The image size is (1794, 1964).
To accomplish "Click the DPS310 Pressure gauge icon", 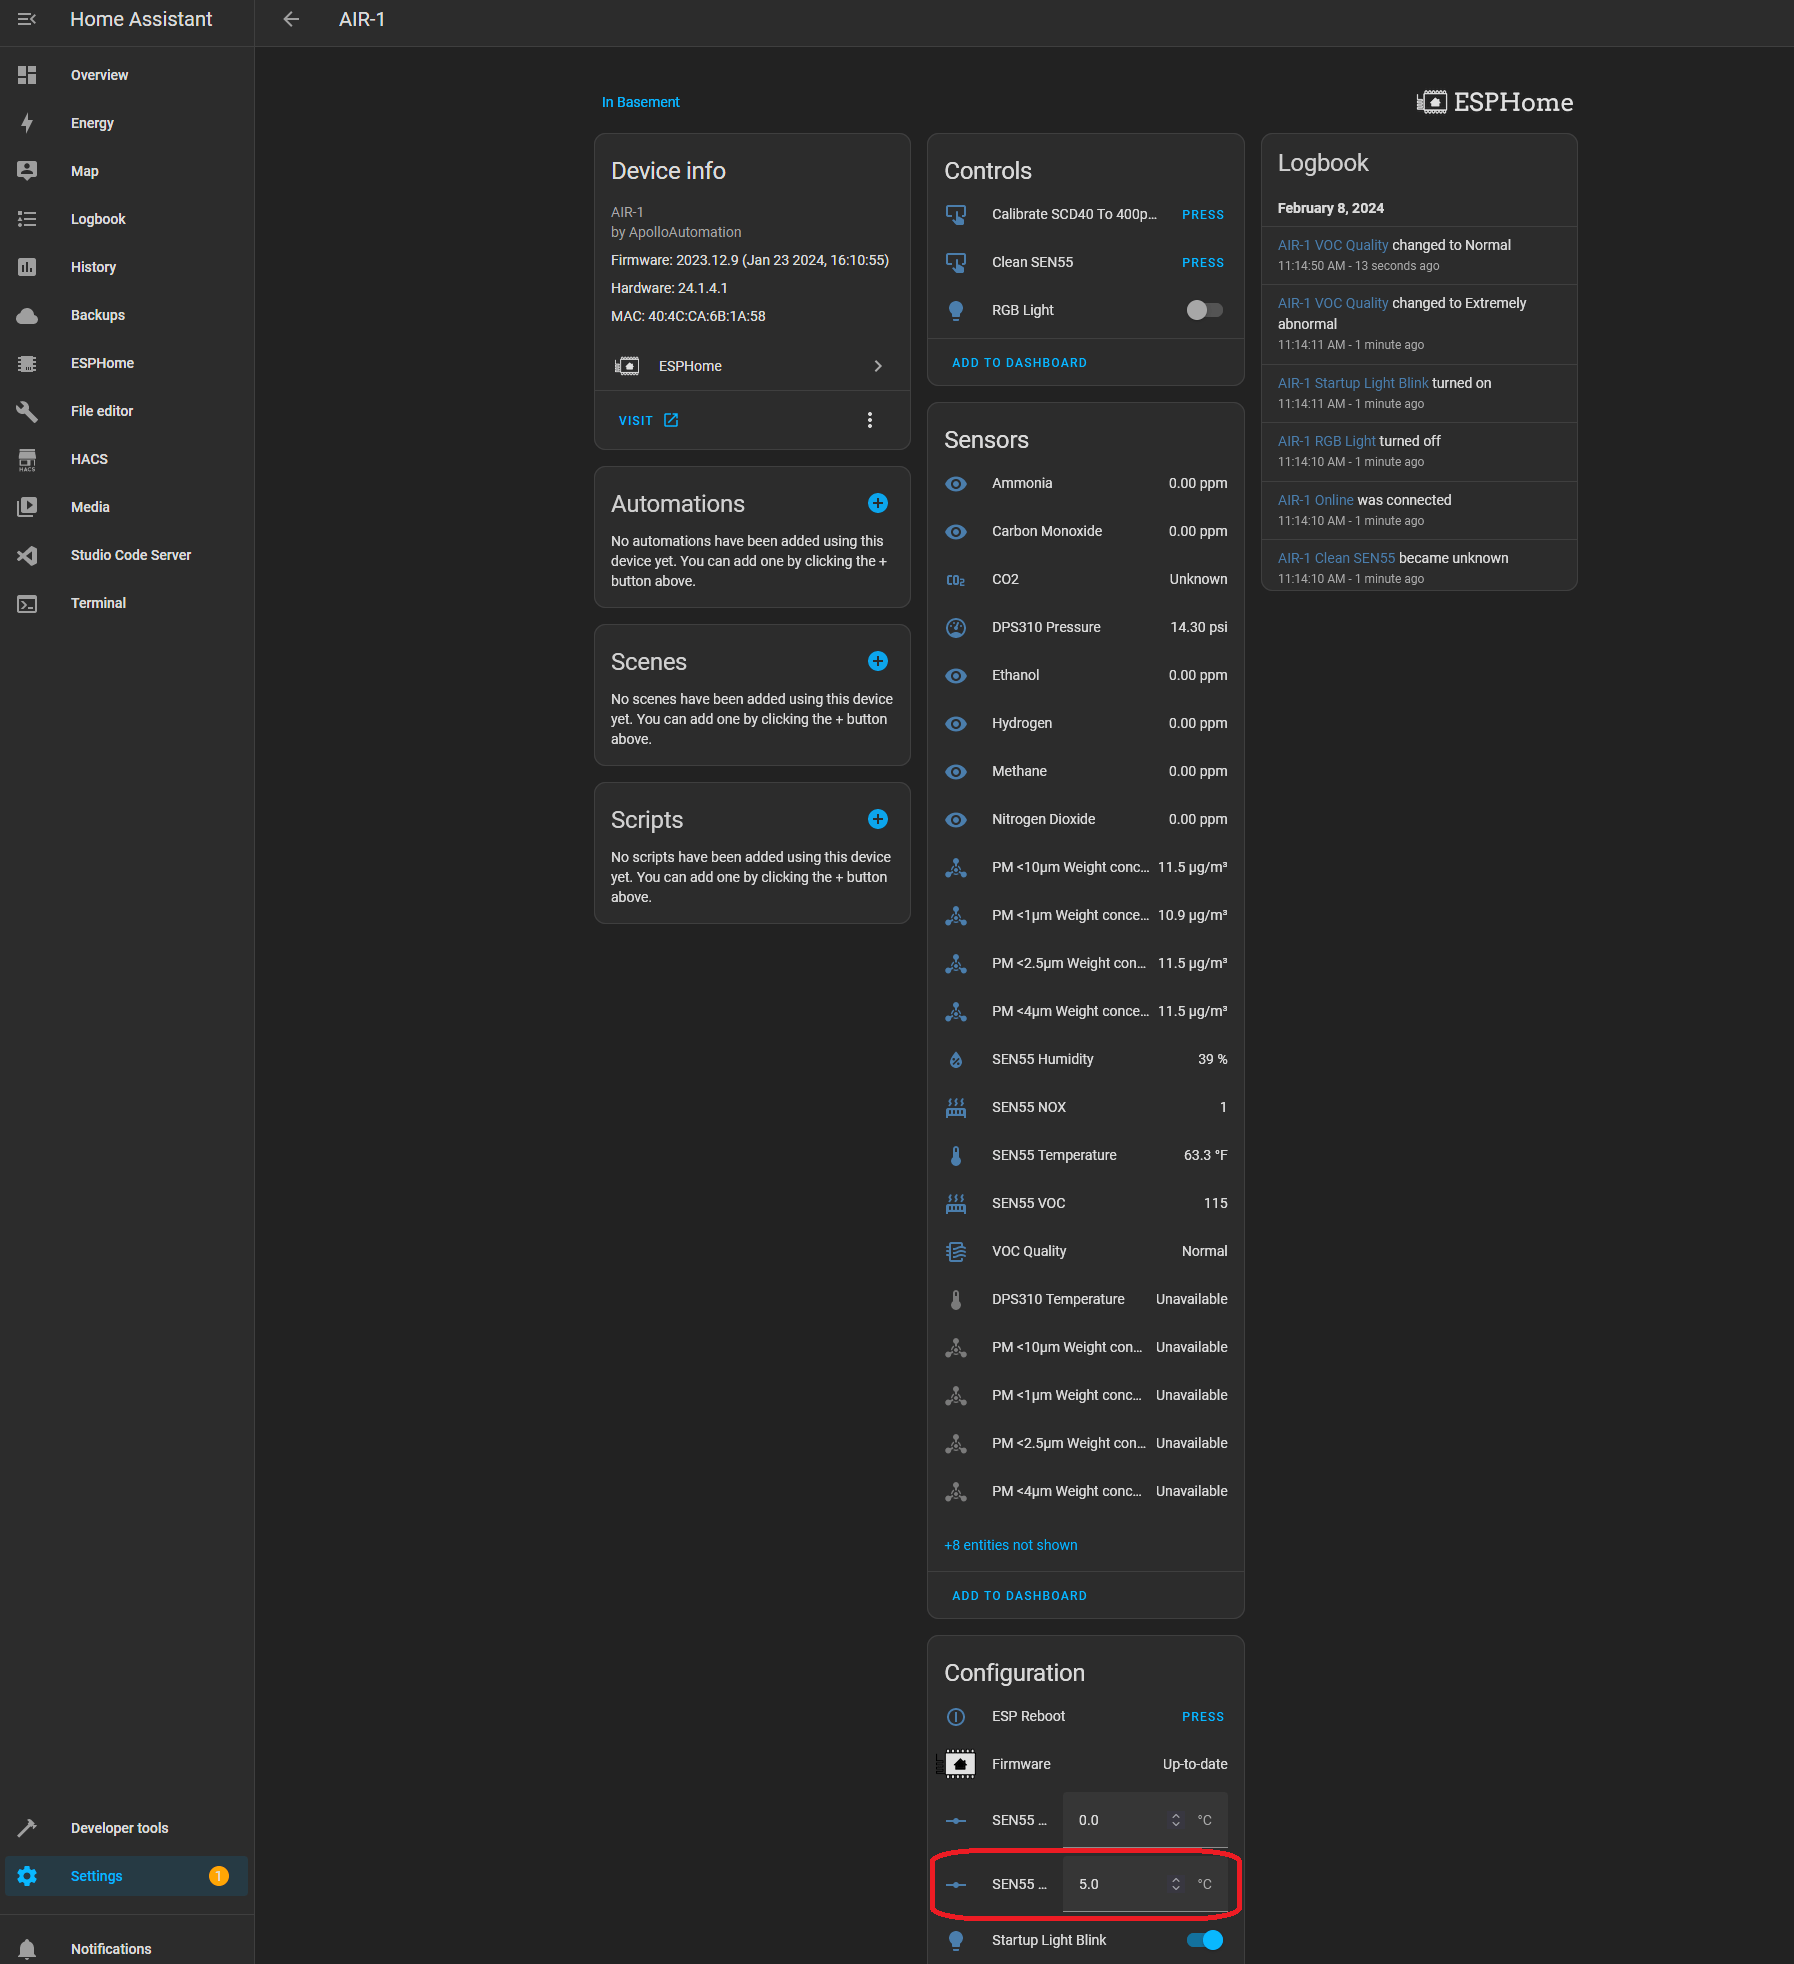I will [x=956, y=628].
